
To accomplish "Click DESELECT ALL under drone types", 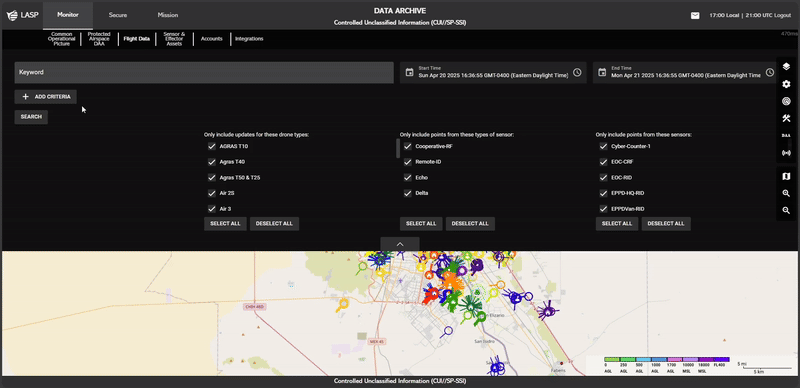I will 274,224.
